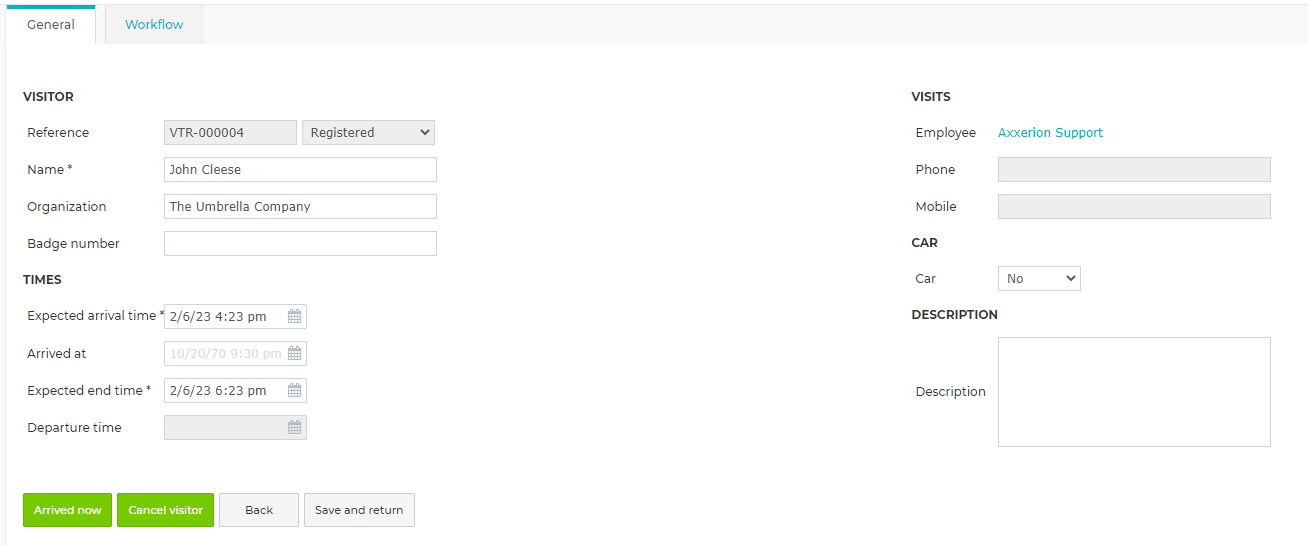Click the DESCRIPTION section heading
The image size is (1308, 545).
(x=954, y=314)
